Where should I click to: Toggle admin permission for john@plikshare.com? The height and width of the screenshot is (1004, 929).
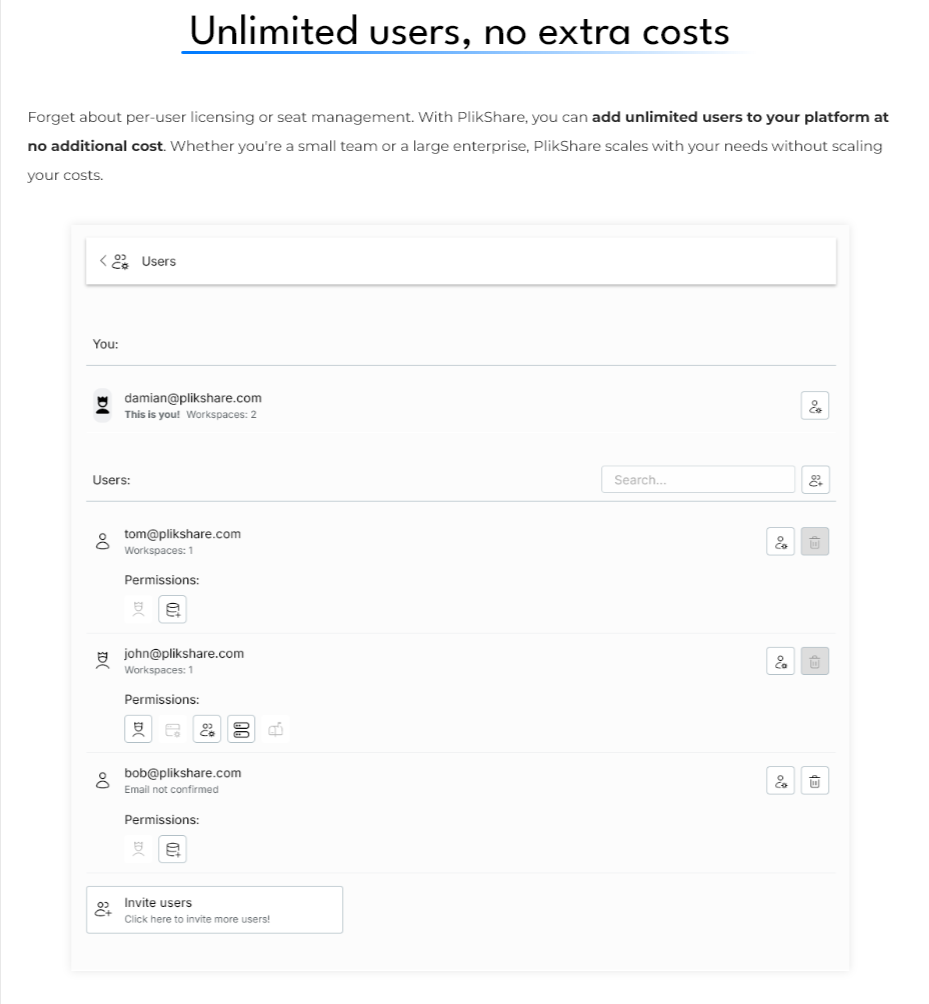(x=138, y=729)
